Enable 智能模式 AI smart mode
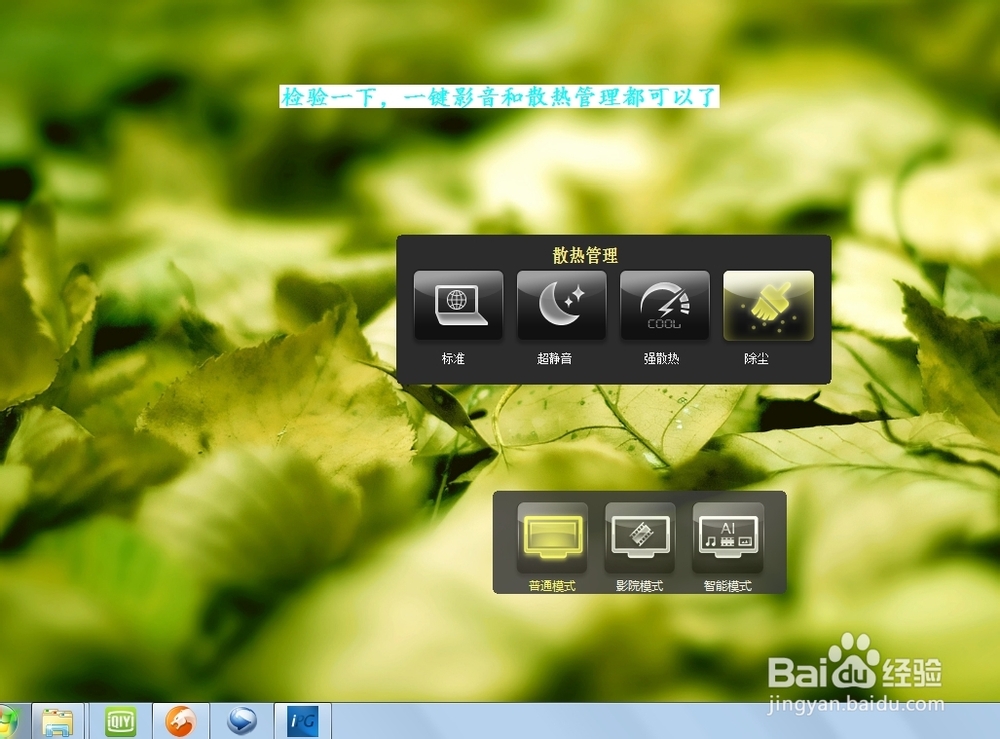The width and height of the screenshot is (1000, 739). click(x=728, y=537)
